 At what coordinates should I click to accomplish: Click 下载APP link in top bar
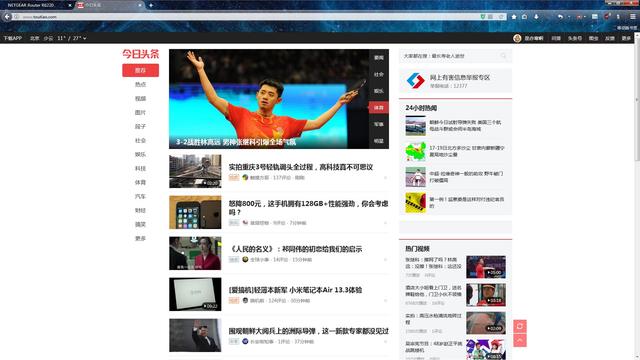13,38
